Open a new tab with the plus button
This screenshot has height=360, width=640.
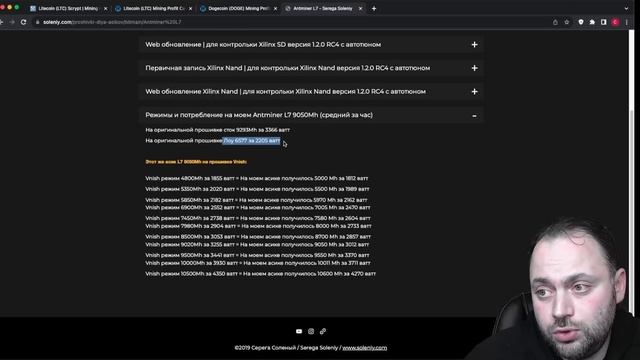374,8
